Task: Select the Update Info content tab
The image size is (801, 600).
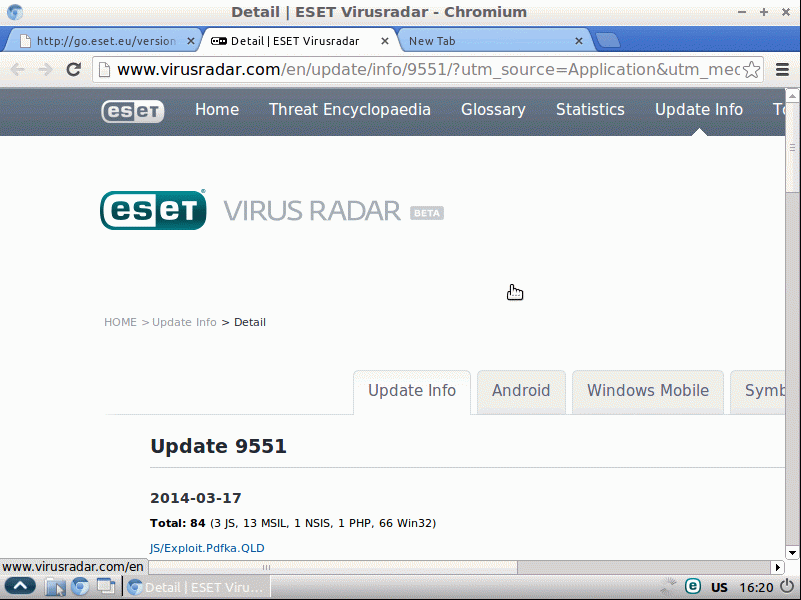Action: coord(412,391)
